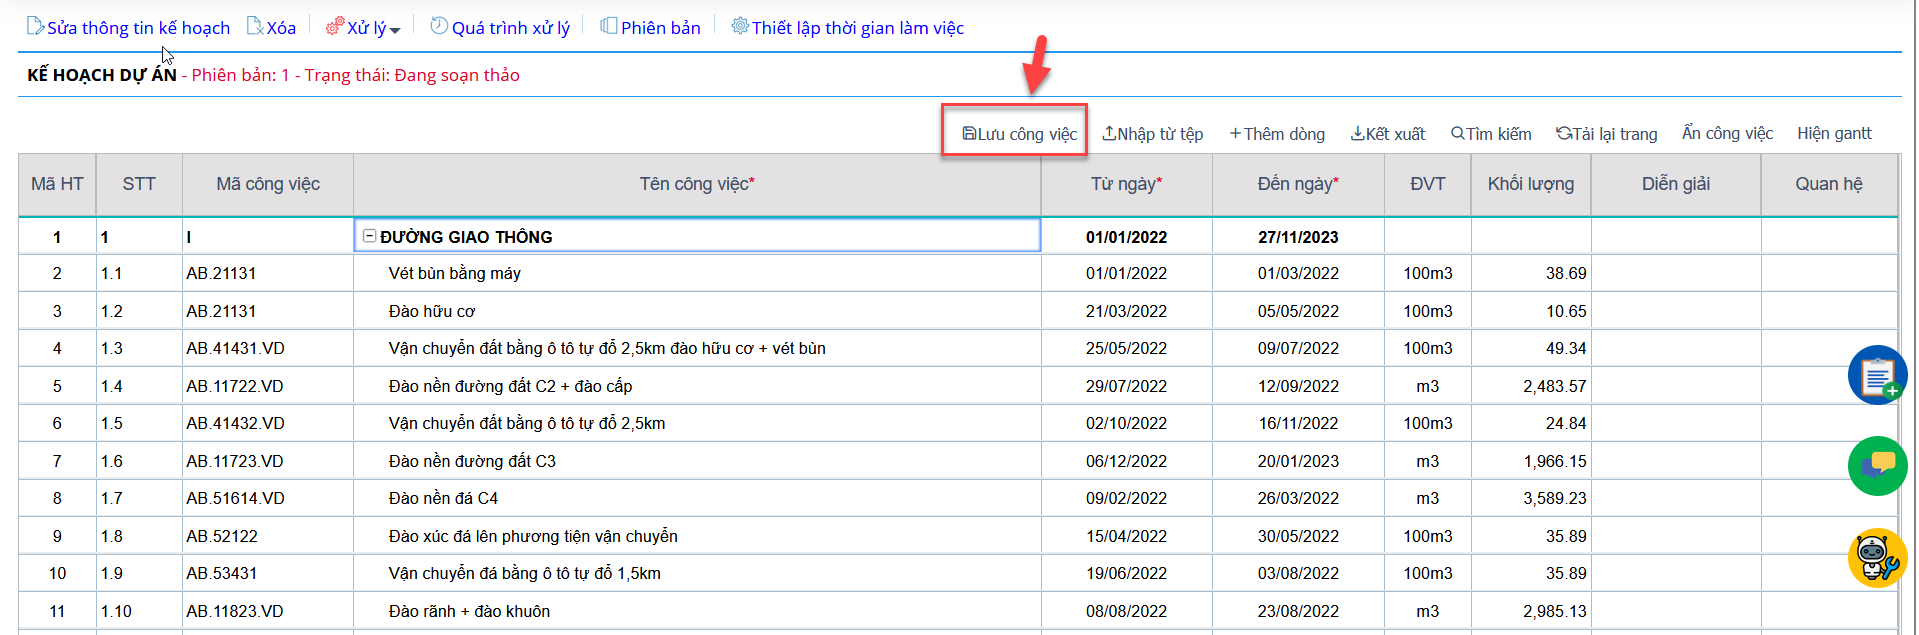This screenshot has width=1919, height=635.
Task: Open the green chat bubble icon
Action: 1877,466
